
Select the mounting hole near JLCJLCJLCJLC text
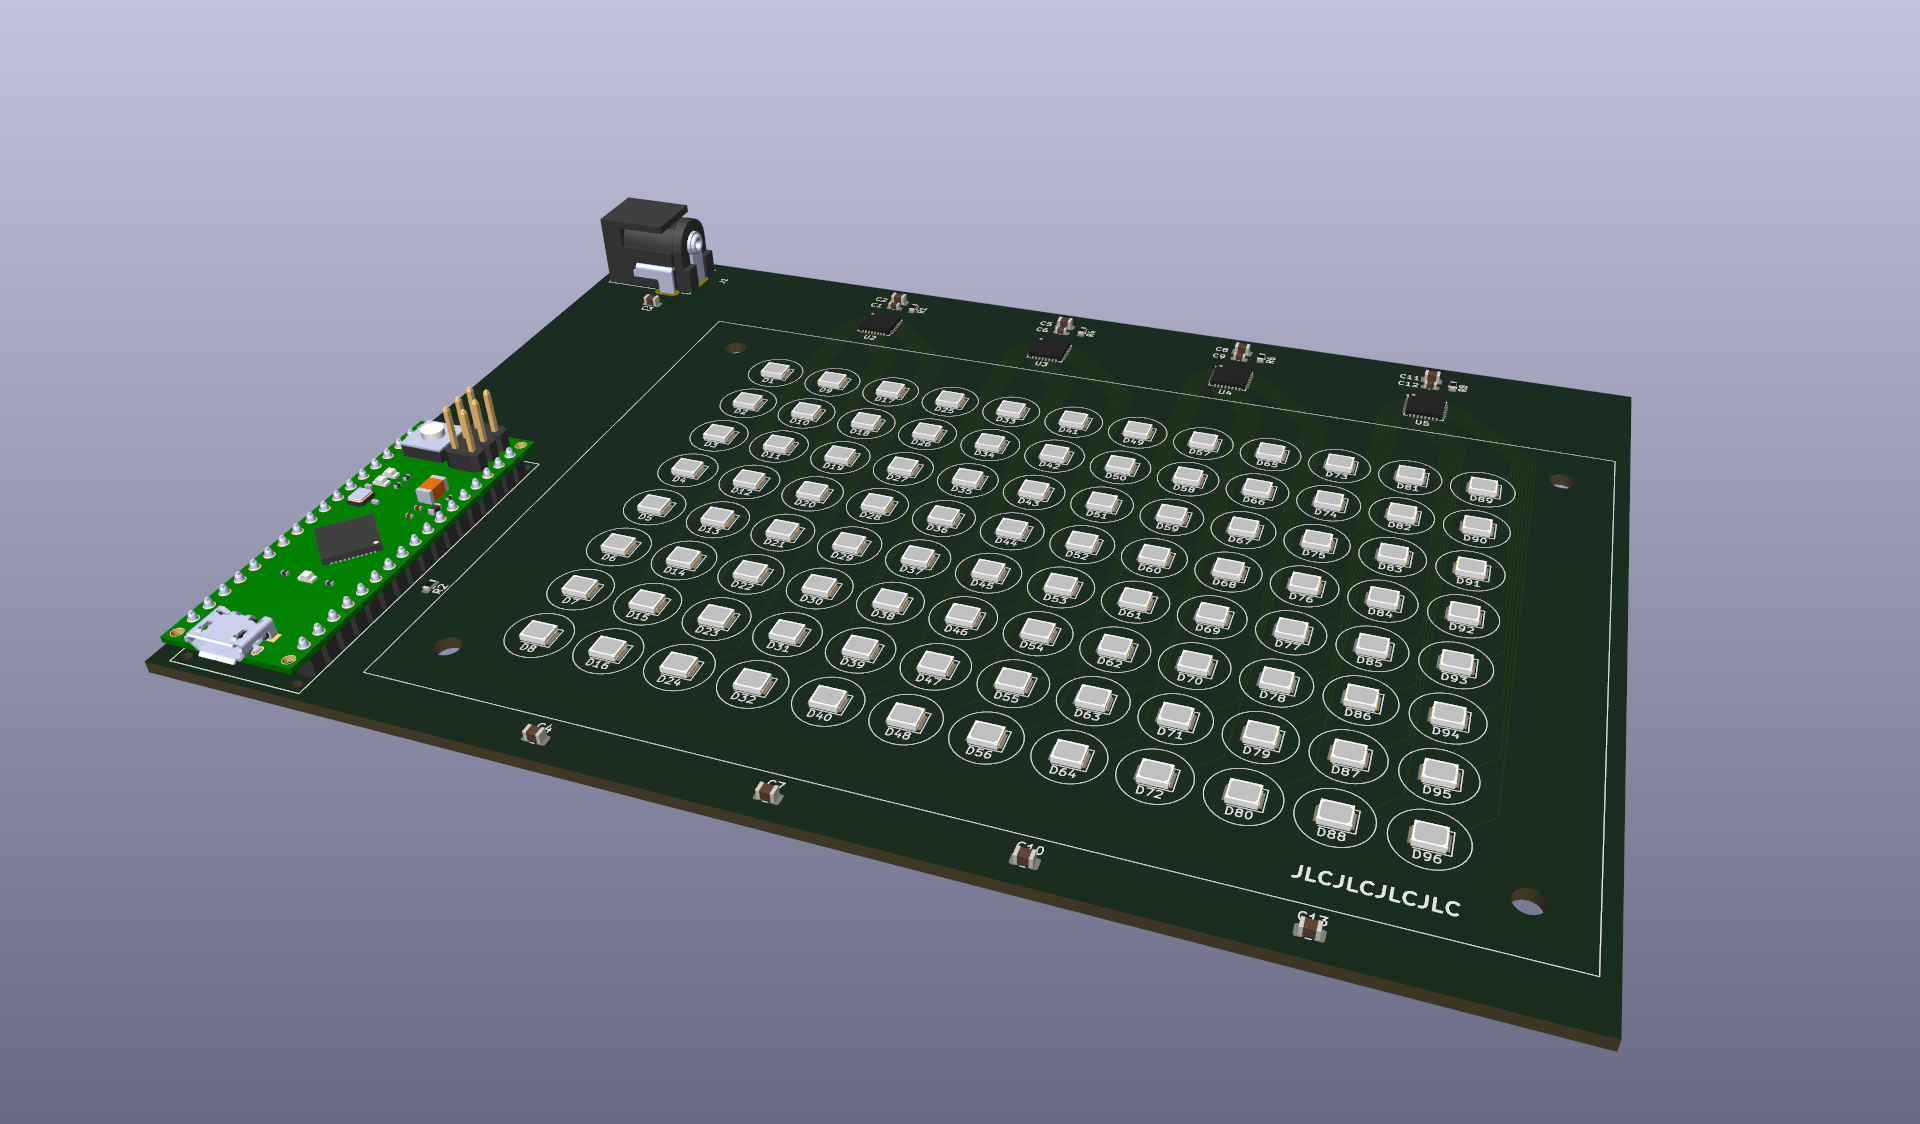pos(1527,901)
